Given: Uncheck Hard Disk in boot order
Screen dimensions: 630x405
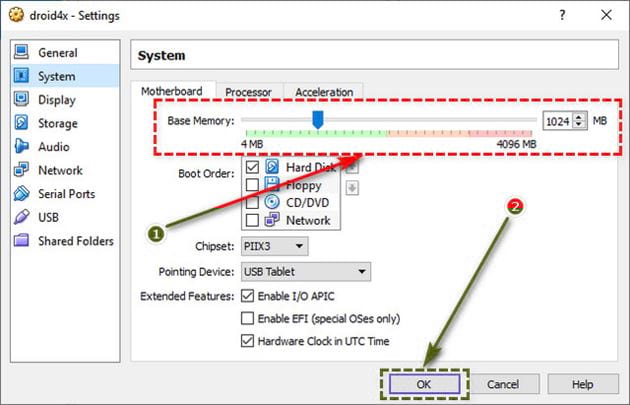Looking at the screenshot, I should point(252,167).
